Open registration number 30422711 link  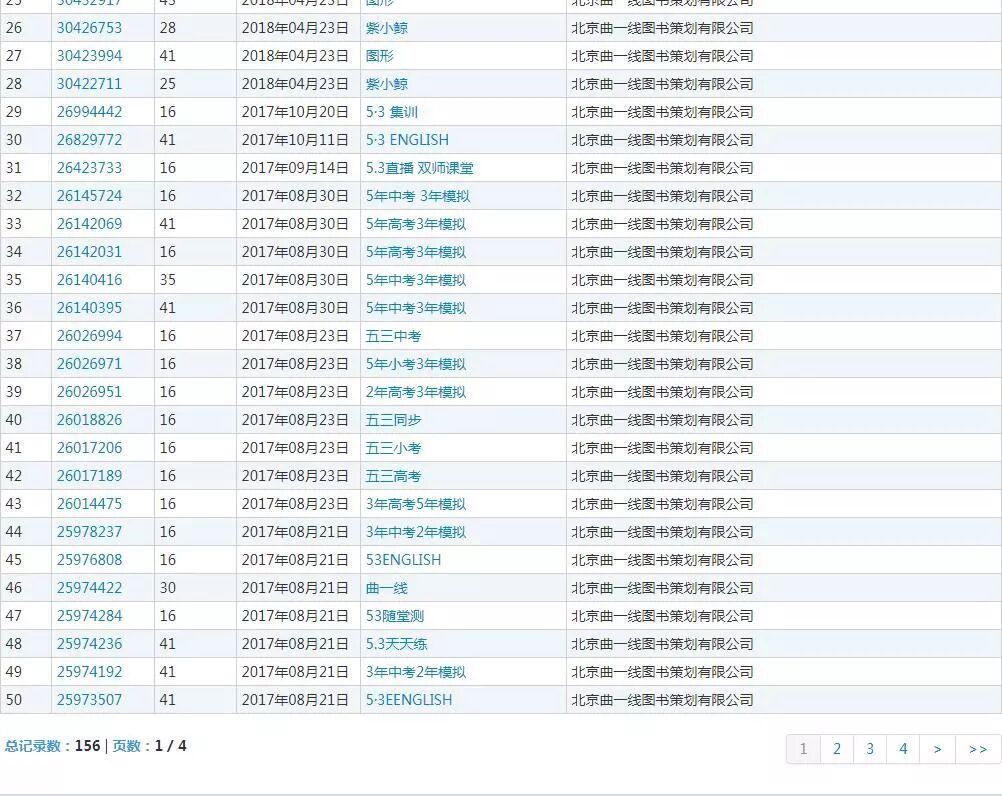point(89,84)
